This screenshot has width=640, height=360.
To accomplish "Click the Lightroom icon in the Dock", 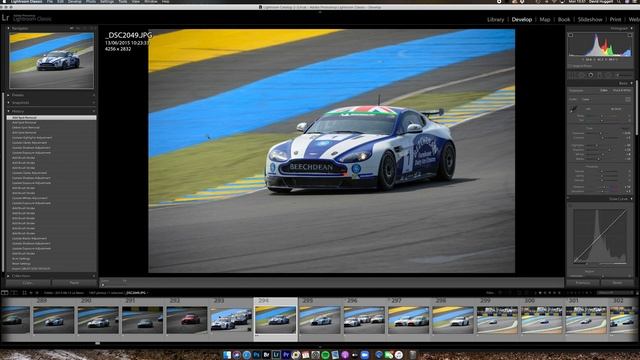I will 276,355.
